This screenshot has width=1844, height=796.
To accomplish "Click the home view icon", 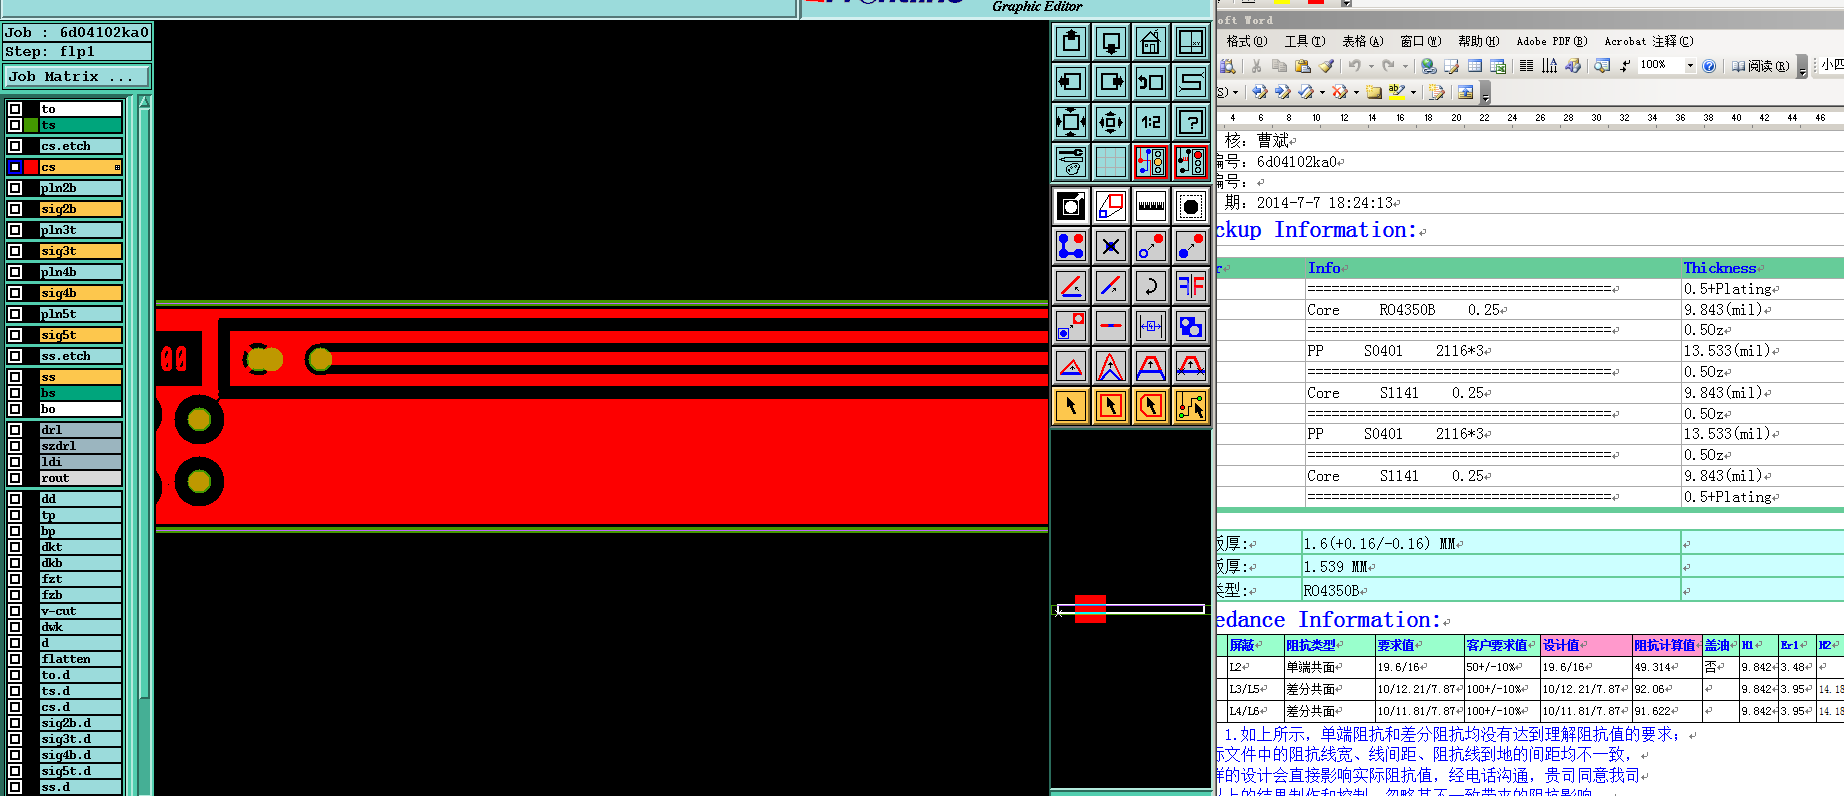I will coord(1151,42).
